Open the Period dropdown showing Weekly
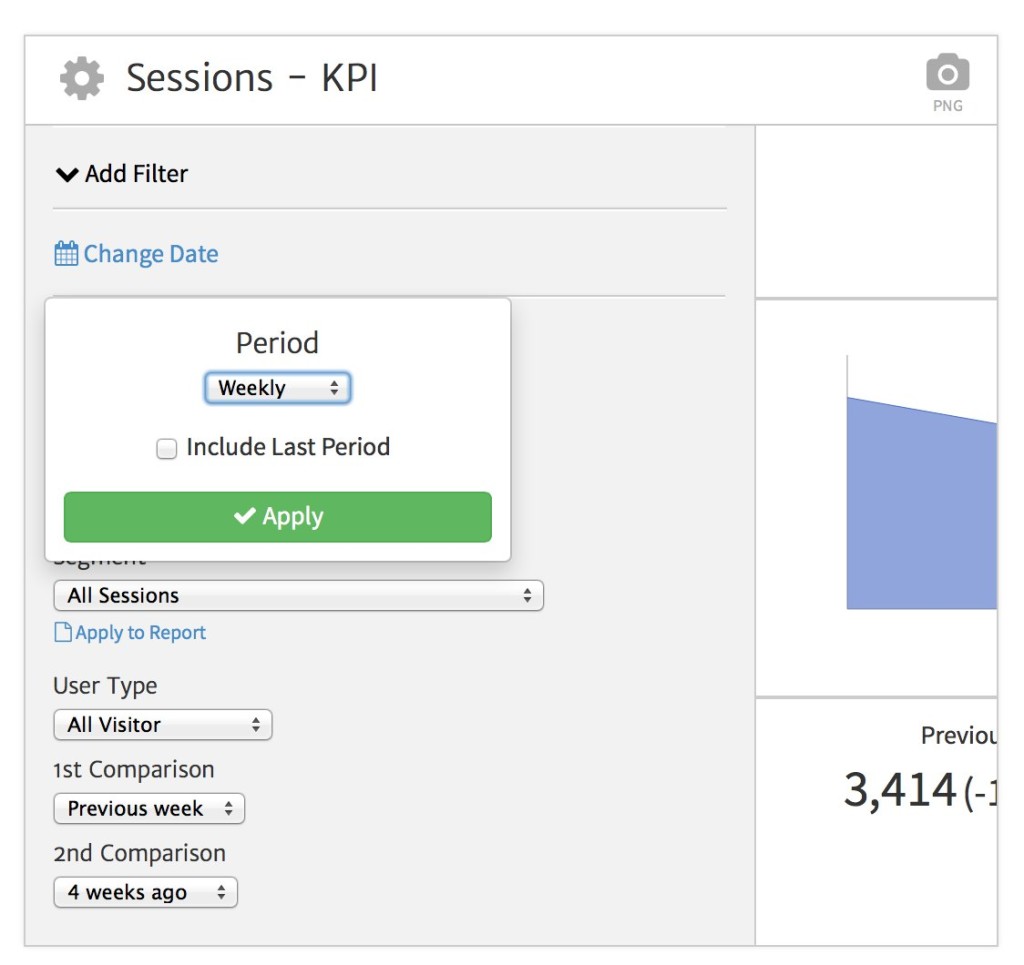This screenshot has width=1024, height=965. pos(277,388)
